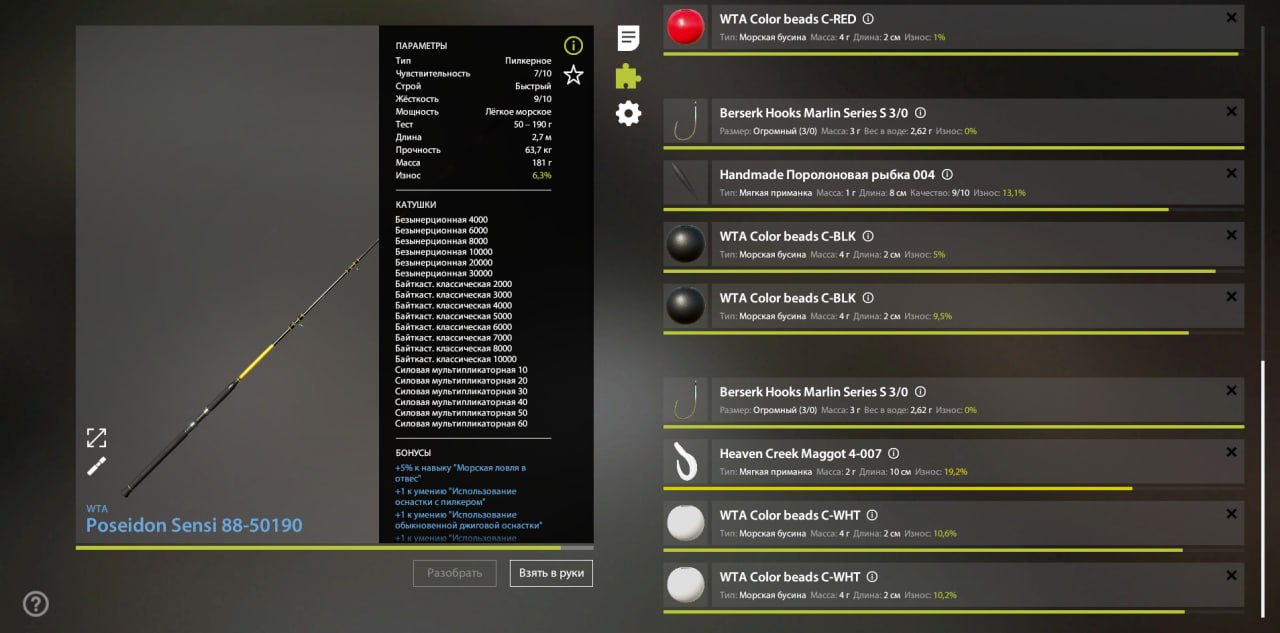Image resolution: width=1280 pixels, height=633 pixels.
Task: Select white bead thumbnail with 10,2% wear
Action: tap(686, 584)
